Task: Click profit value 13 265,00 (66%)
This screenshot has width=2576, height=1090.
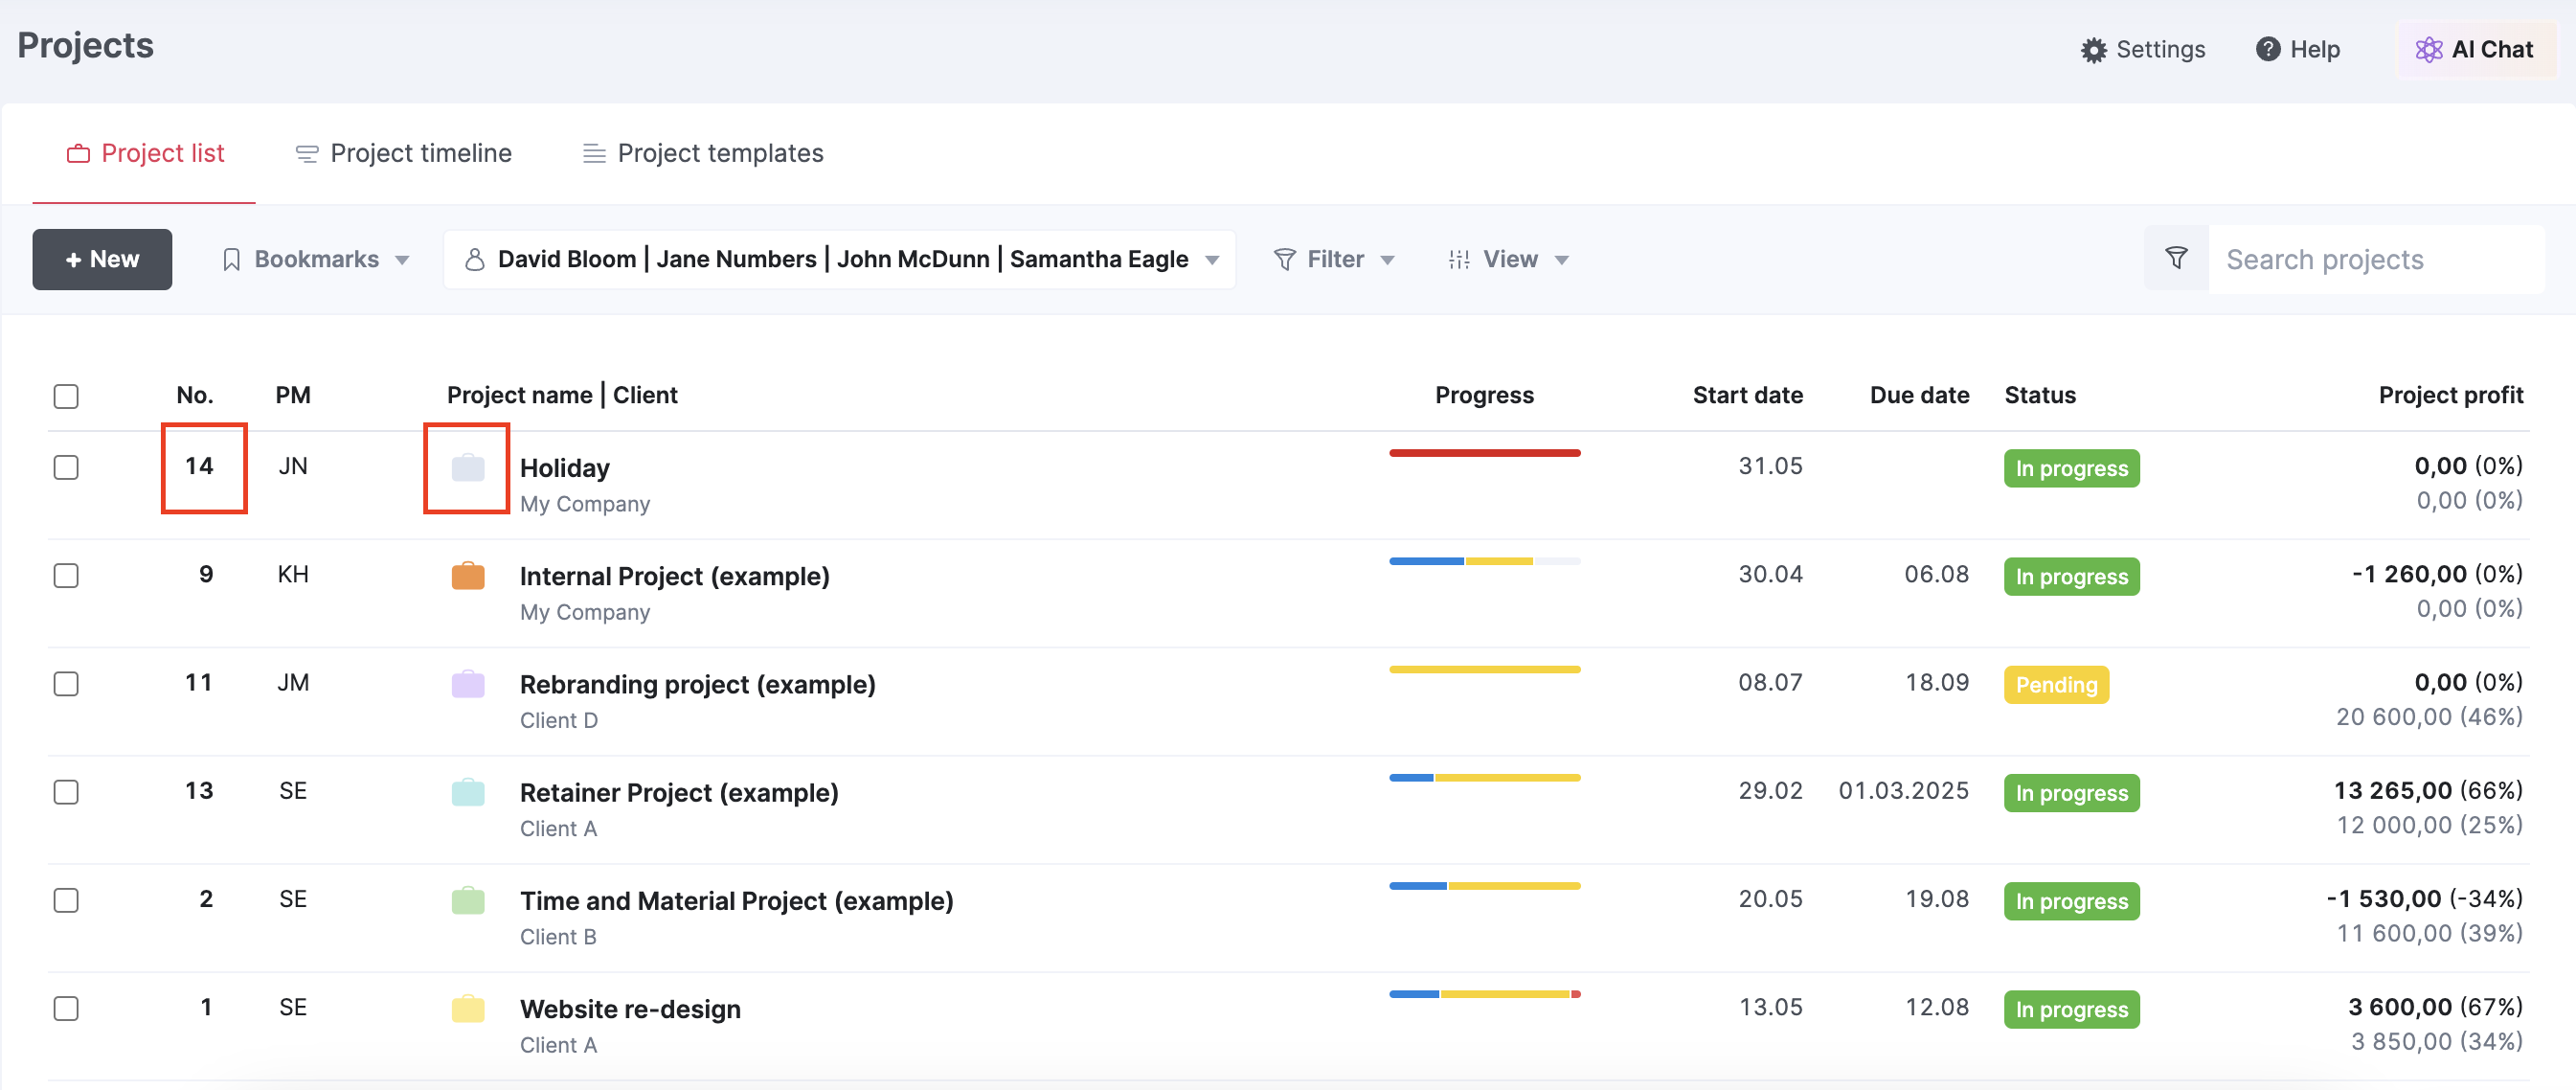Action: [x=2428, y=791]
